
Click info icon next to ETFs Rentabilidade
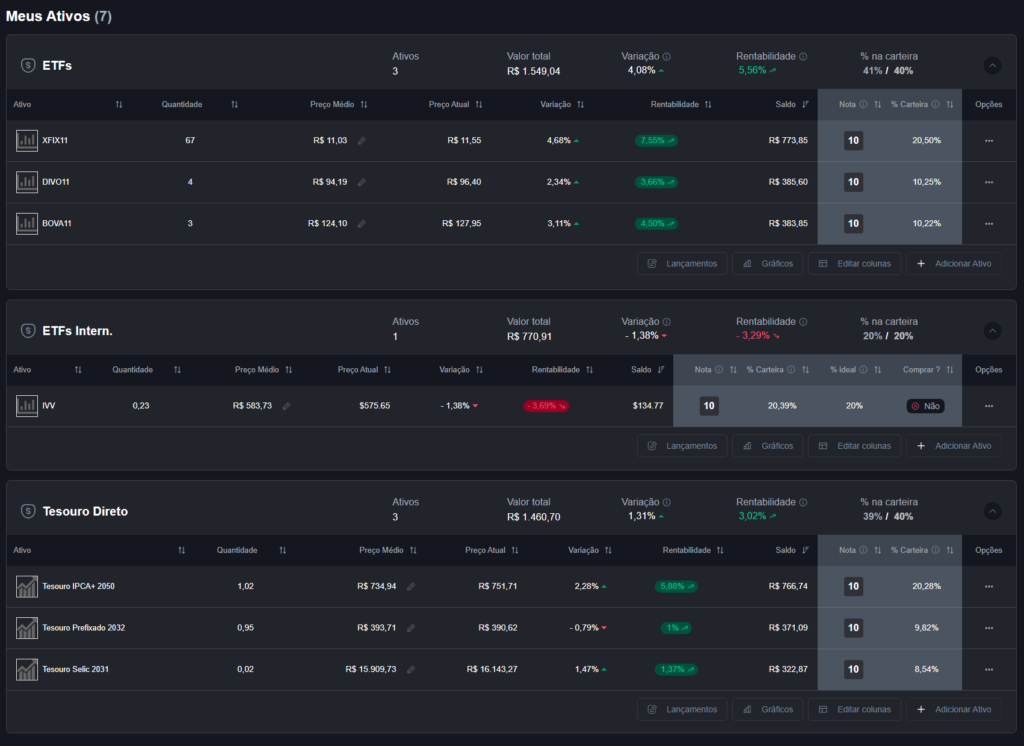click(803, 57)
